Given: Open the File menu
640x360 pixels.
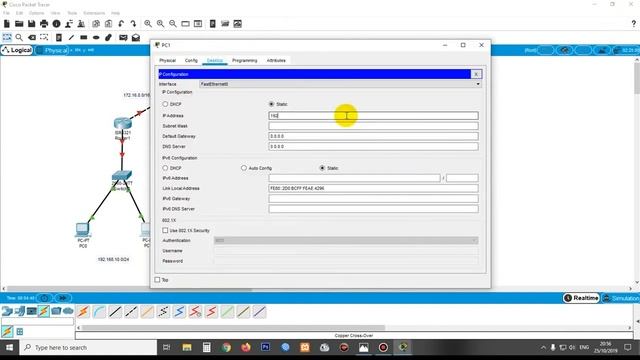Looking at the screenshot, I should 6,13.
